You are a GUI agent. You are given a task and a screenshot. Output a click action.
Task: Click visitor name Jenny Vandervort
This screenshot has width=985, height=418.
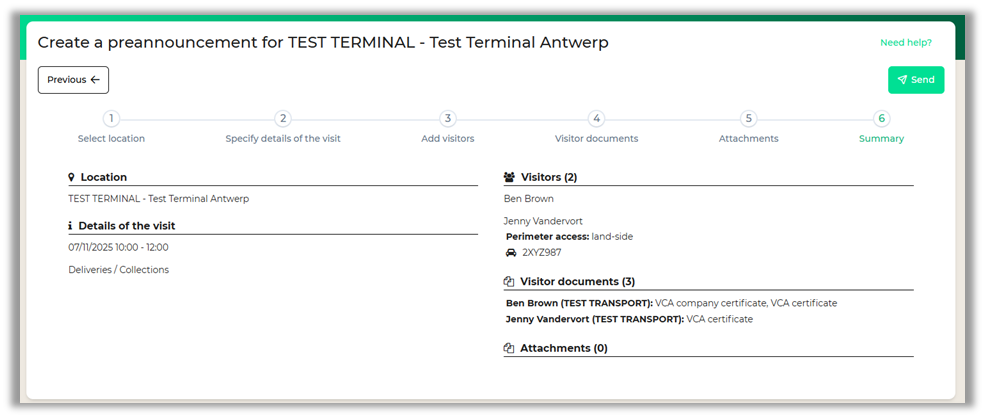pos(543,221)
